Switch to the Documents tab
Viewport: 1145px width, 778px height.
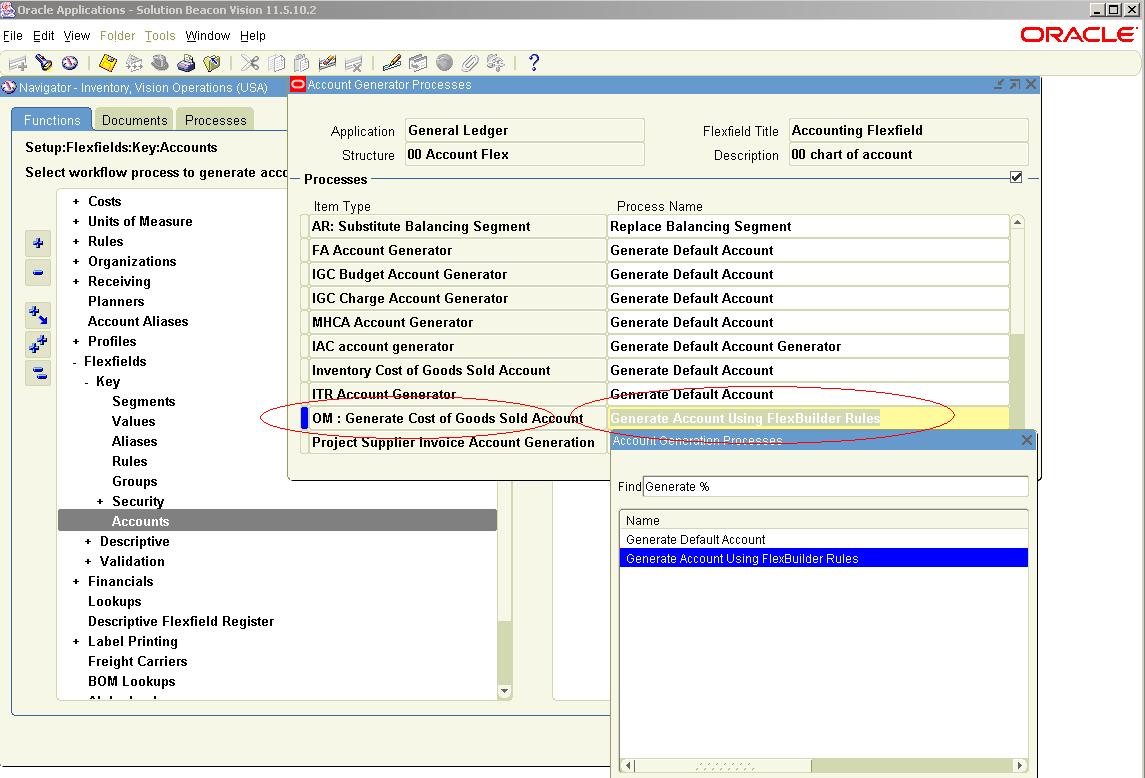pos(134,120)
